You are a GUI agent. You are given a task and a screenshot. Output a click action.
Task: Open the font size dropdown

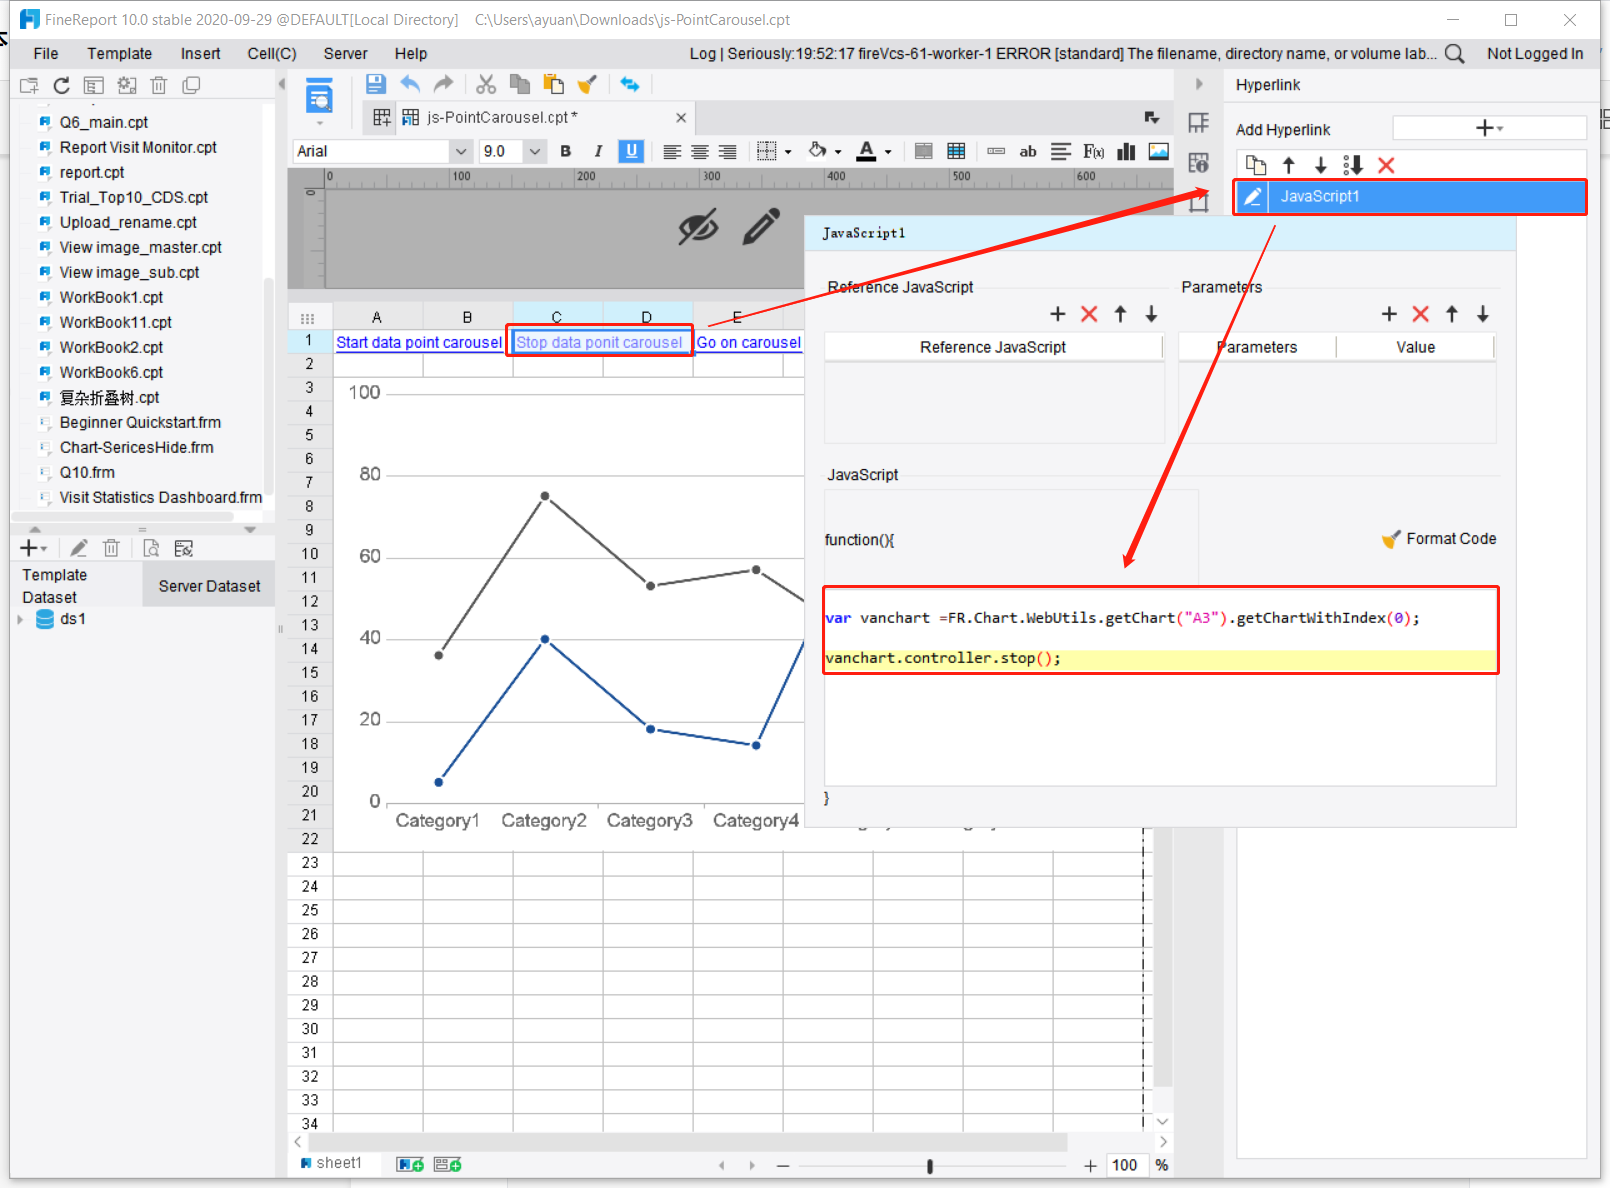(535, 151)
